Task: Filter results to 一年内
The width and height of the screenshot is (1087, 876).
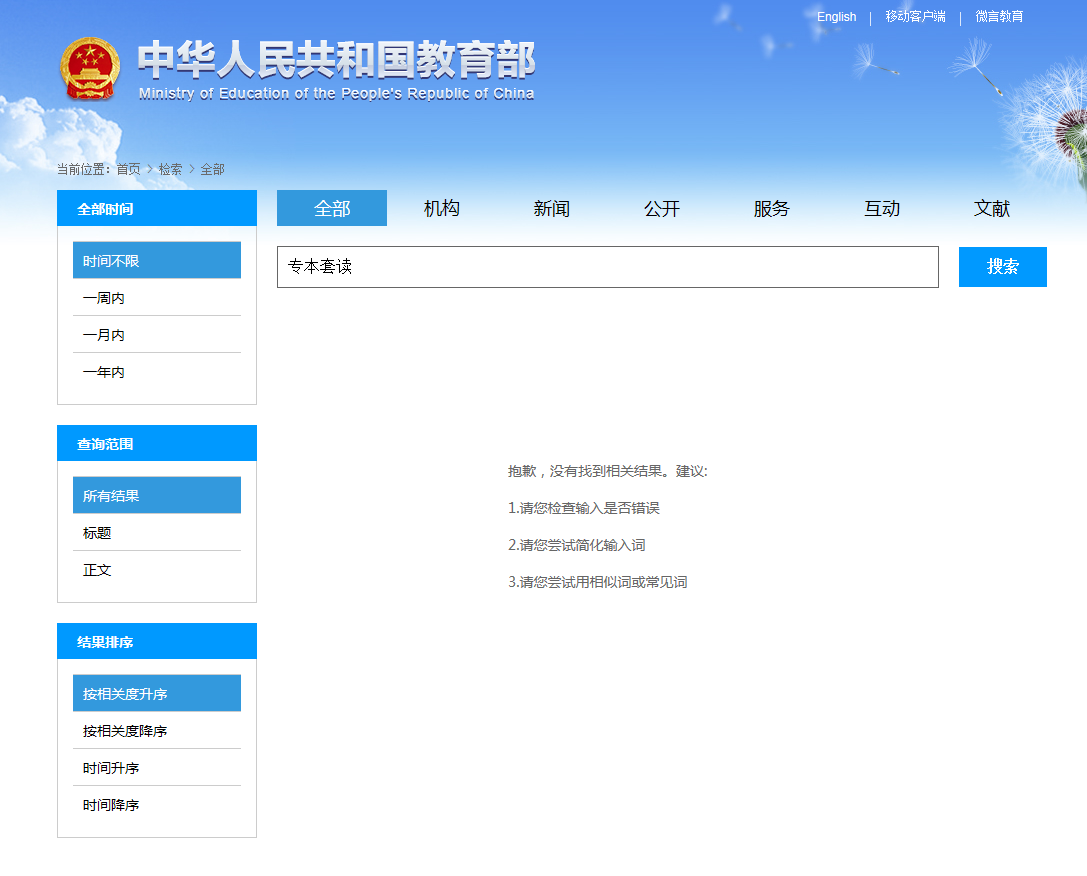Action: point(157,372)
